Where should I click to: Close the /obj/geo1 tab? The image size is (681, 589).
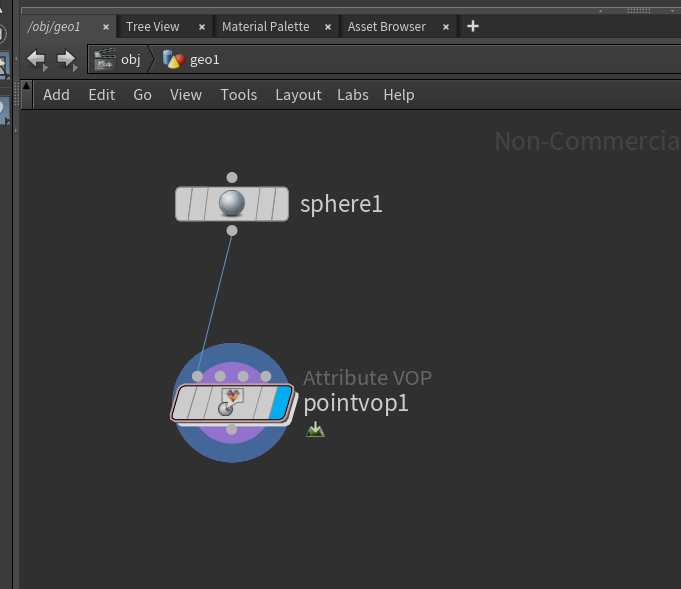[106, 27]
